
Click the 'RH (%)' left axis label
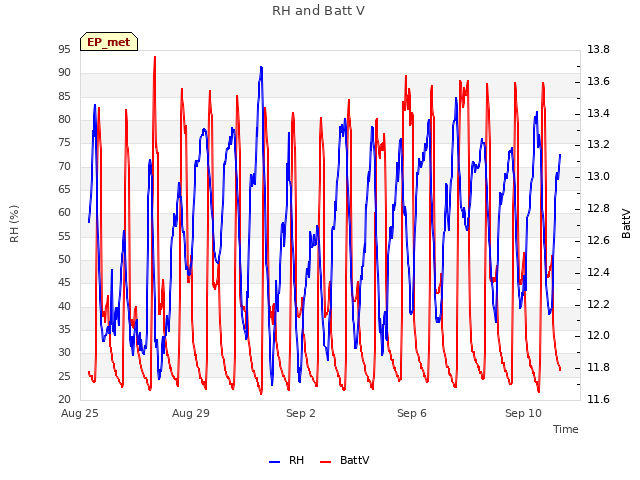click(x=14, y=224)
